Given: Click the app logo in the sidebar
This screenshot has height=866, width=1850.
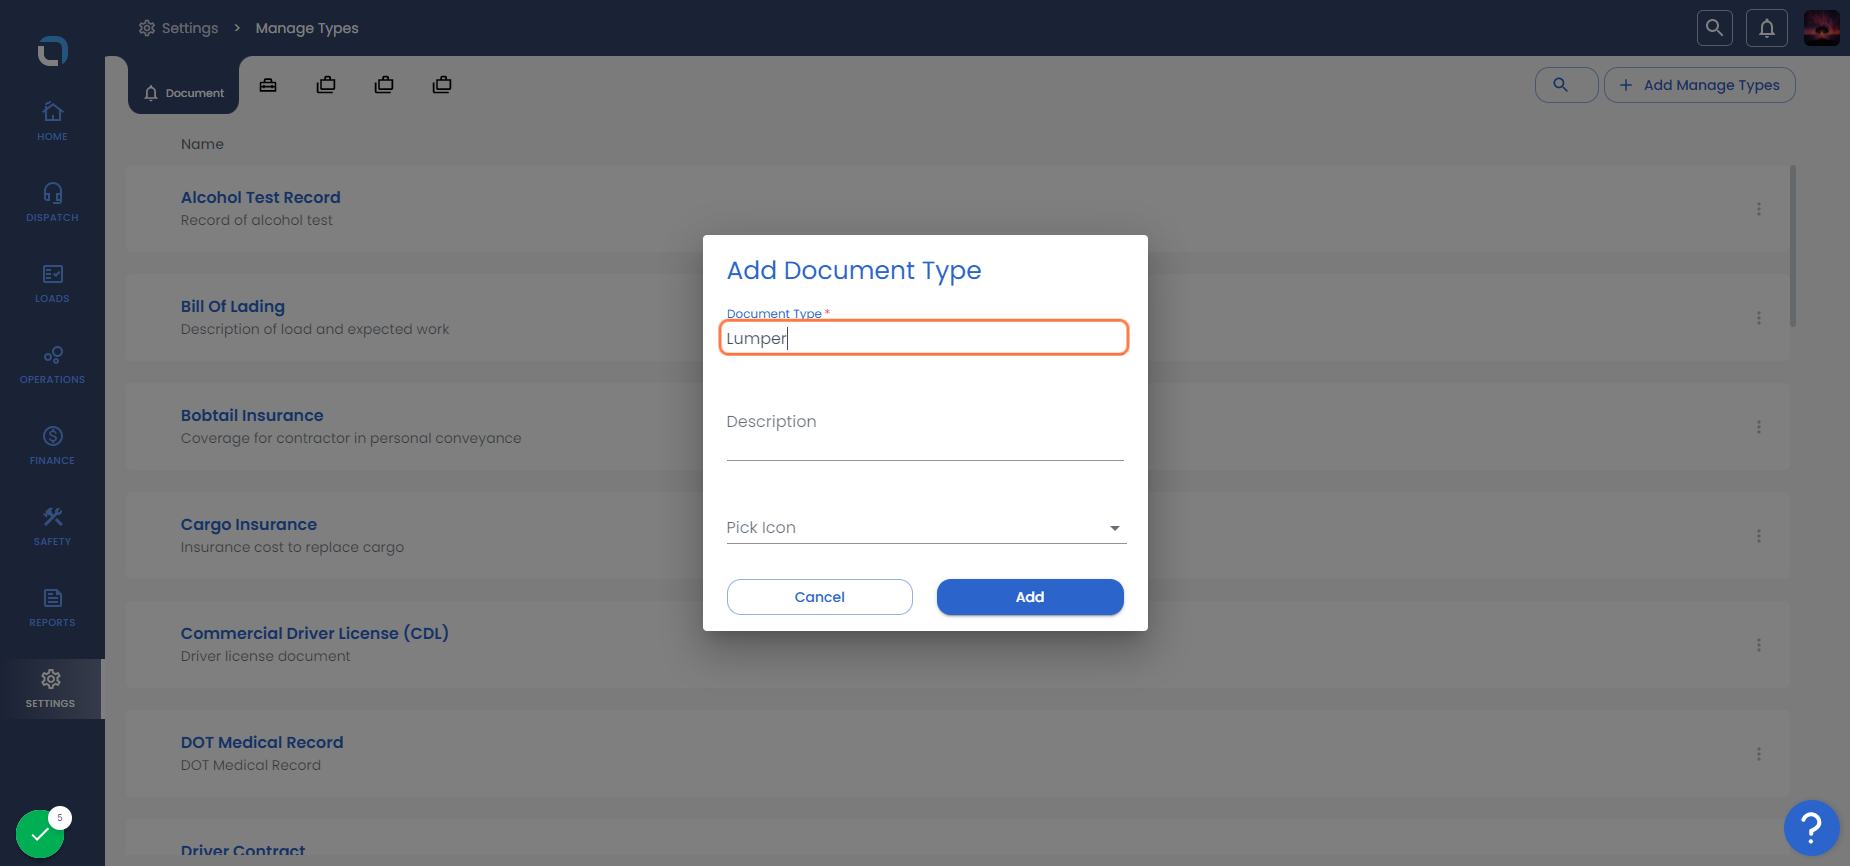Looking at the screenshot, I should coord(52,51).
